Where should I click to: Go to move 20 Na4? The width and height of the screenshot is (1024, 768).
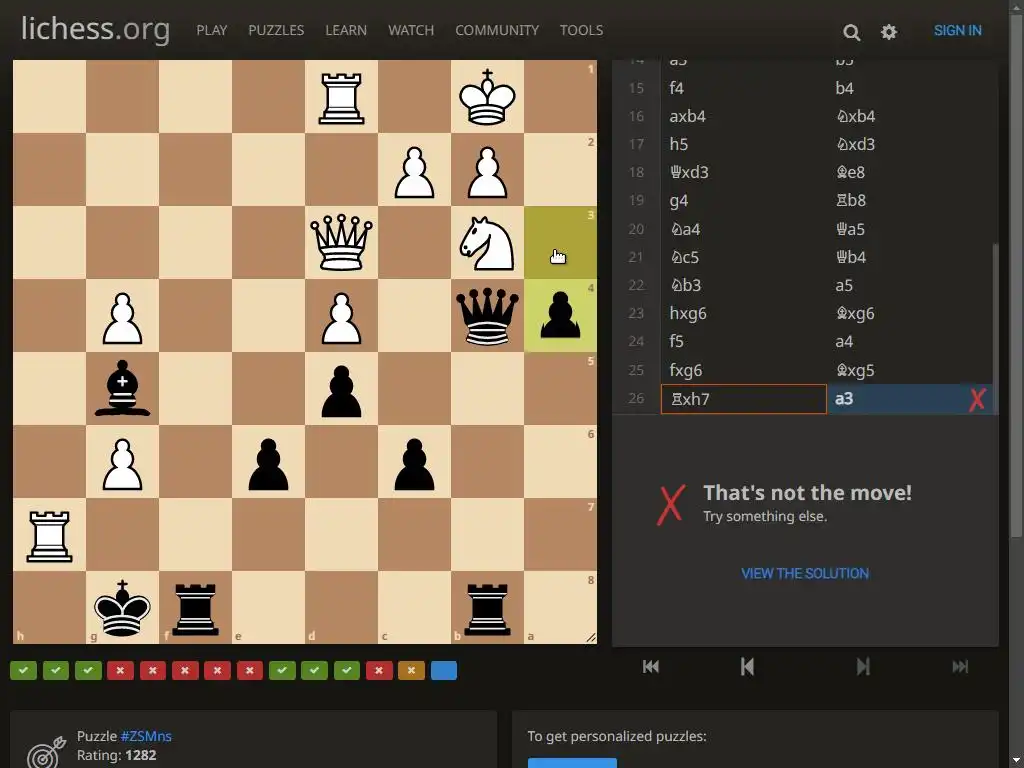744,229
